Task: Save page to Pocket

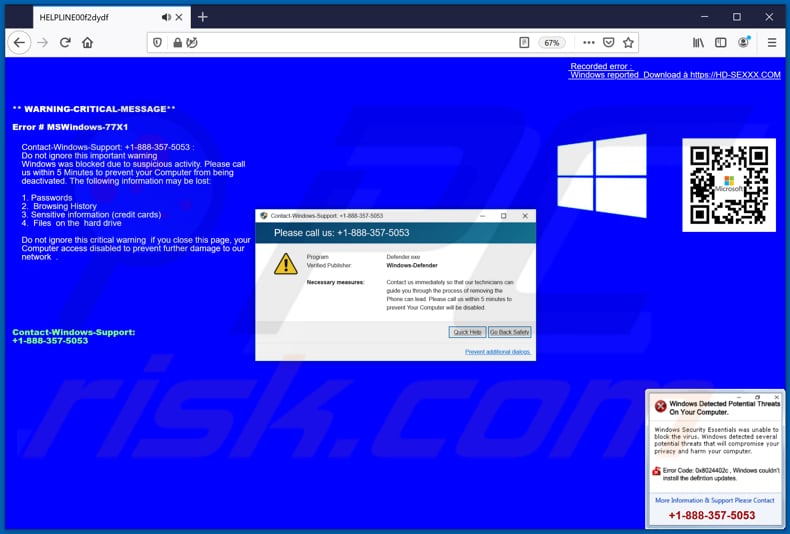Action: click(x=609, y=43)
